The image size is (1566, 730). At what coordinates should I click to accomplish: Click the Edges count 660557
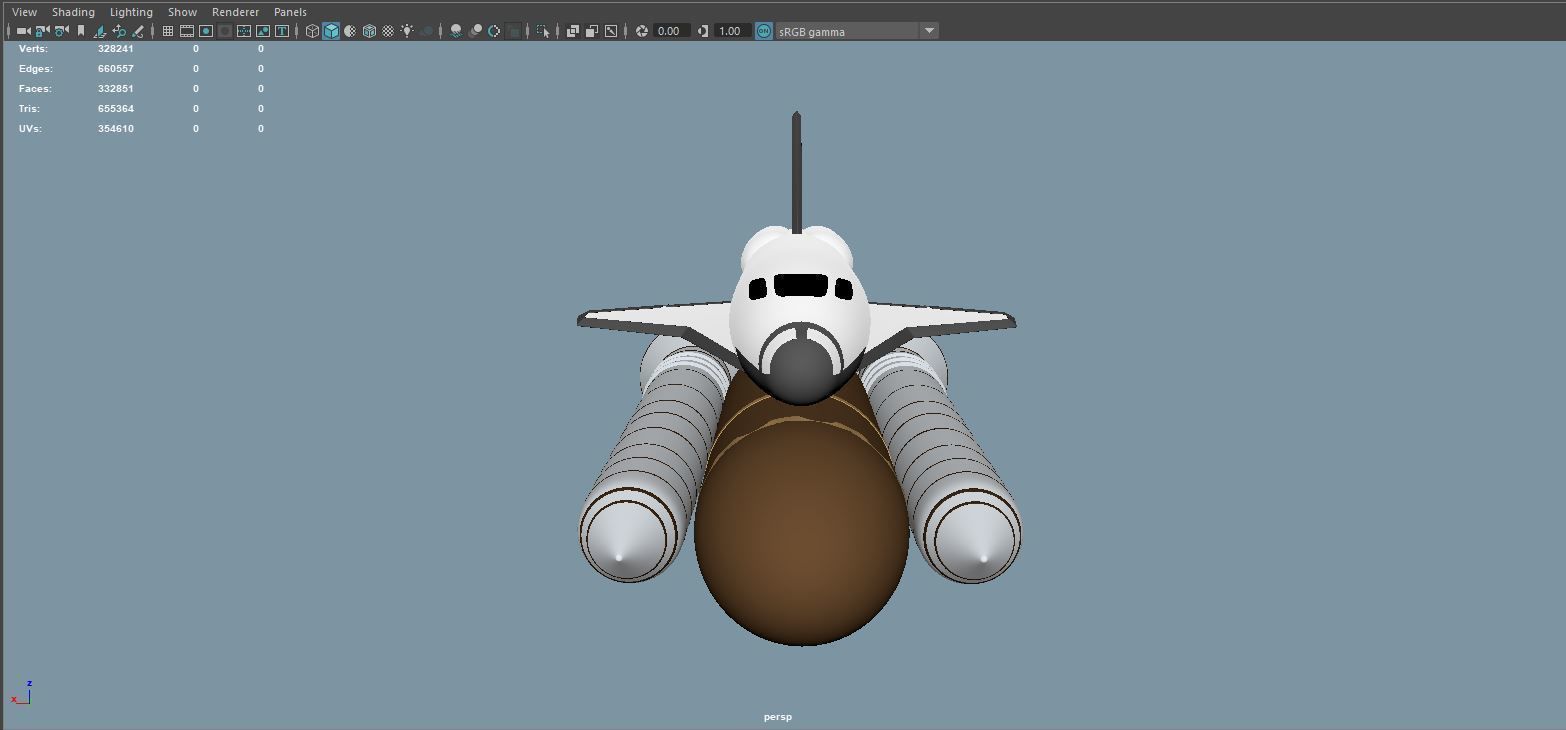point(116,68)
